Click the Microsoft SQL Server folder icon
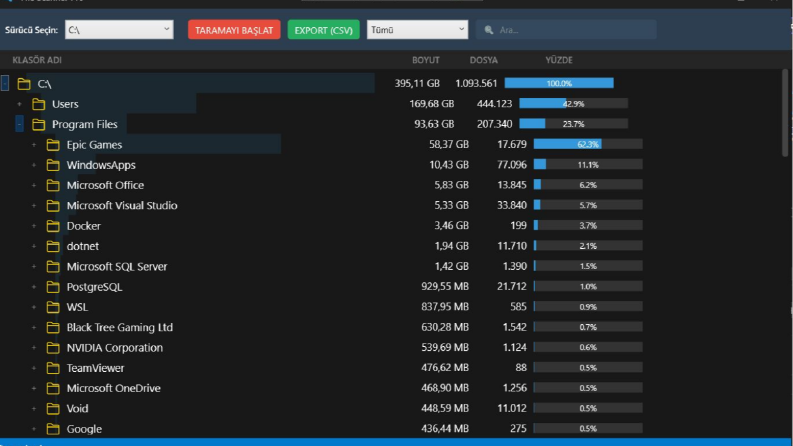Screen dimensions: 793x446 pyautogui.click(x=53, y=266)
